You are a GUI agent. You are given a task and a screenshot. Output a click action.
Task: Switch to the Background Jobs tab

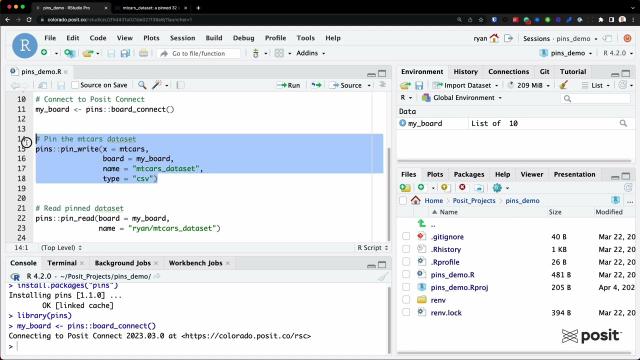pos(122,263)
